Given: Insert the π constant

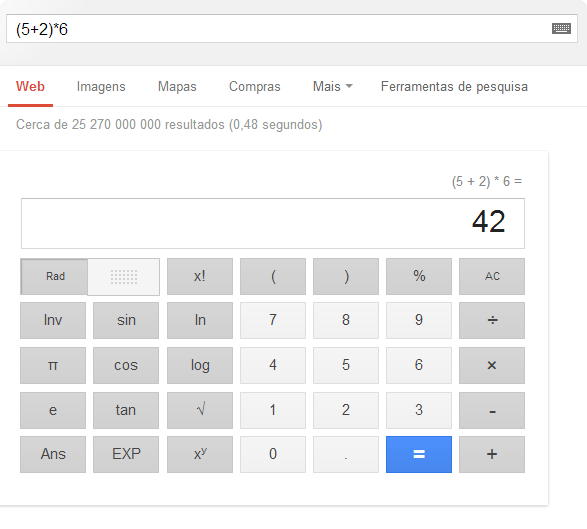Looking at the screenshot, I should tap(53, 365).
